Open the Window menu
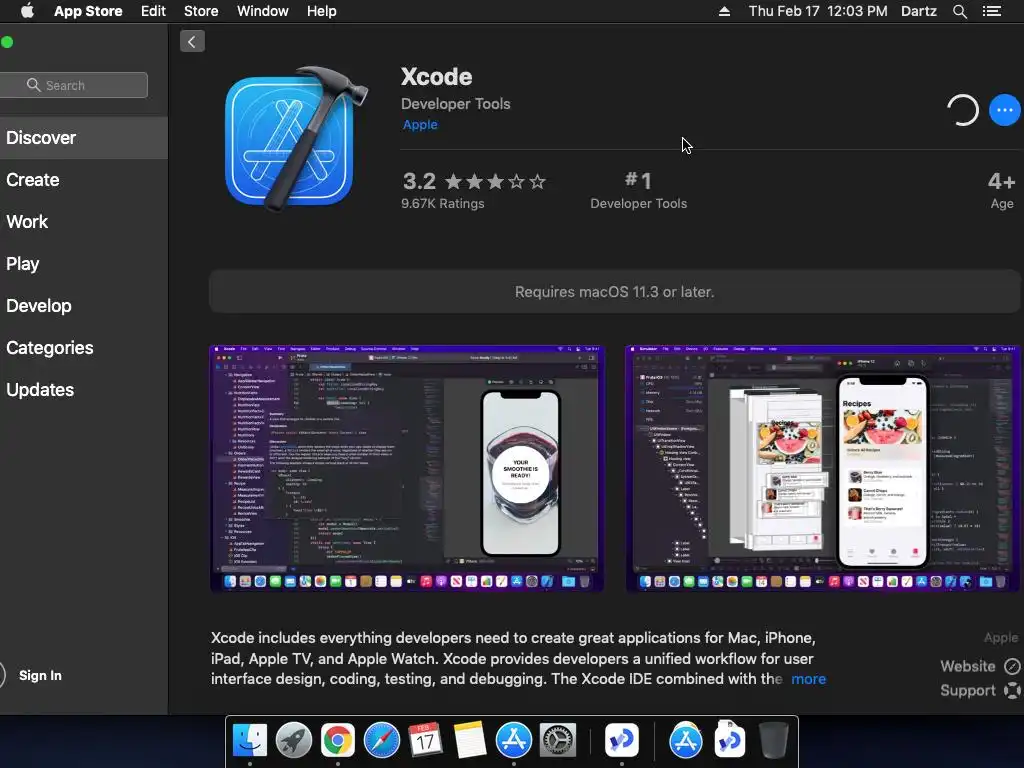Viewport: 1024px width, 768px height. pos(263,11)
